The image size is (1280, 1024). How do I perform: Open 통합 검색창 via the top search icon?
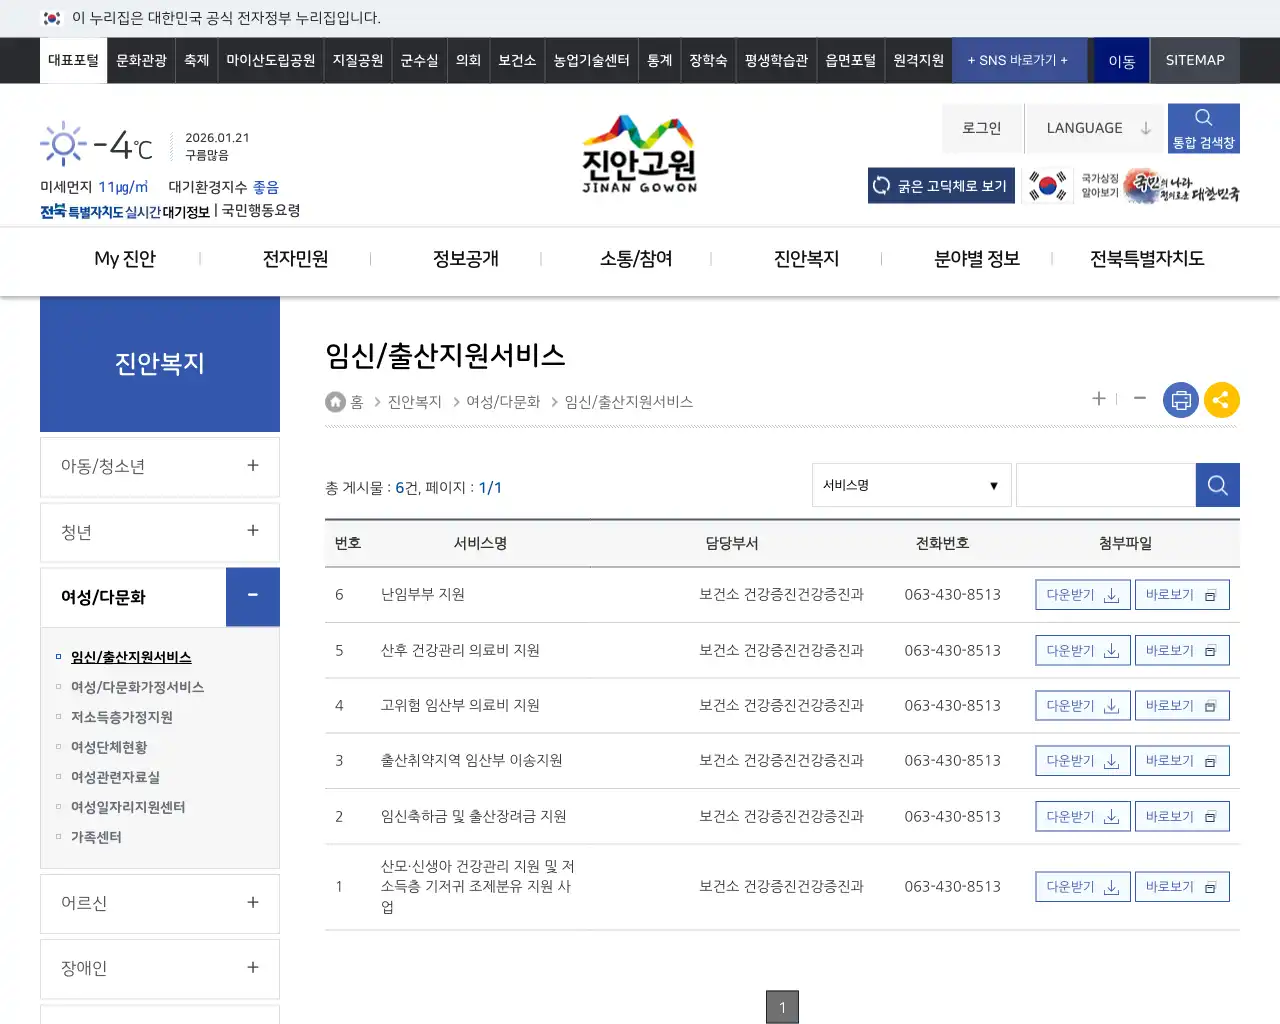point(1203,128)
